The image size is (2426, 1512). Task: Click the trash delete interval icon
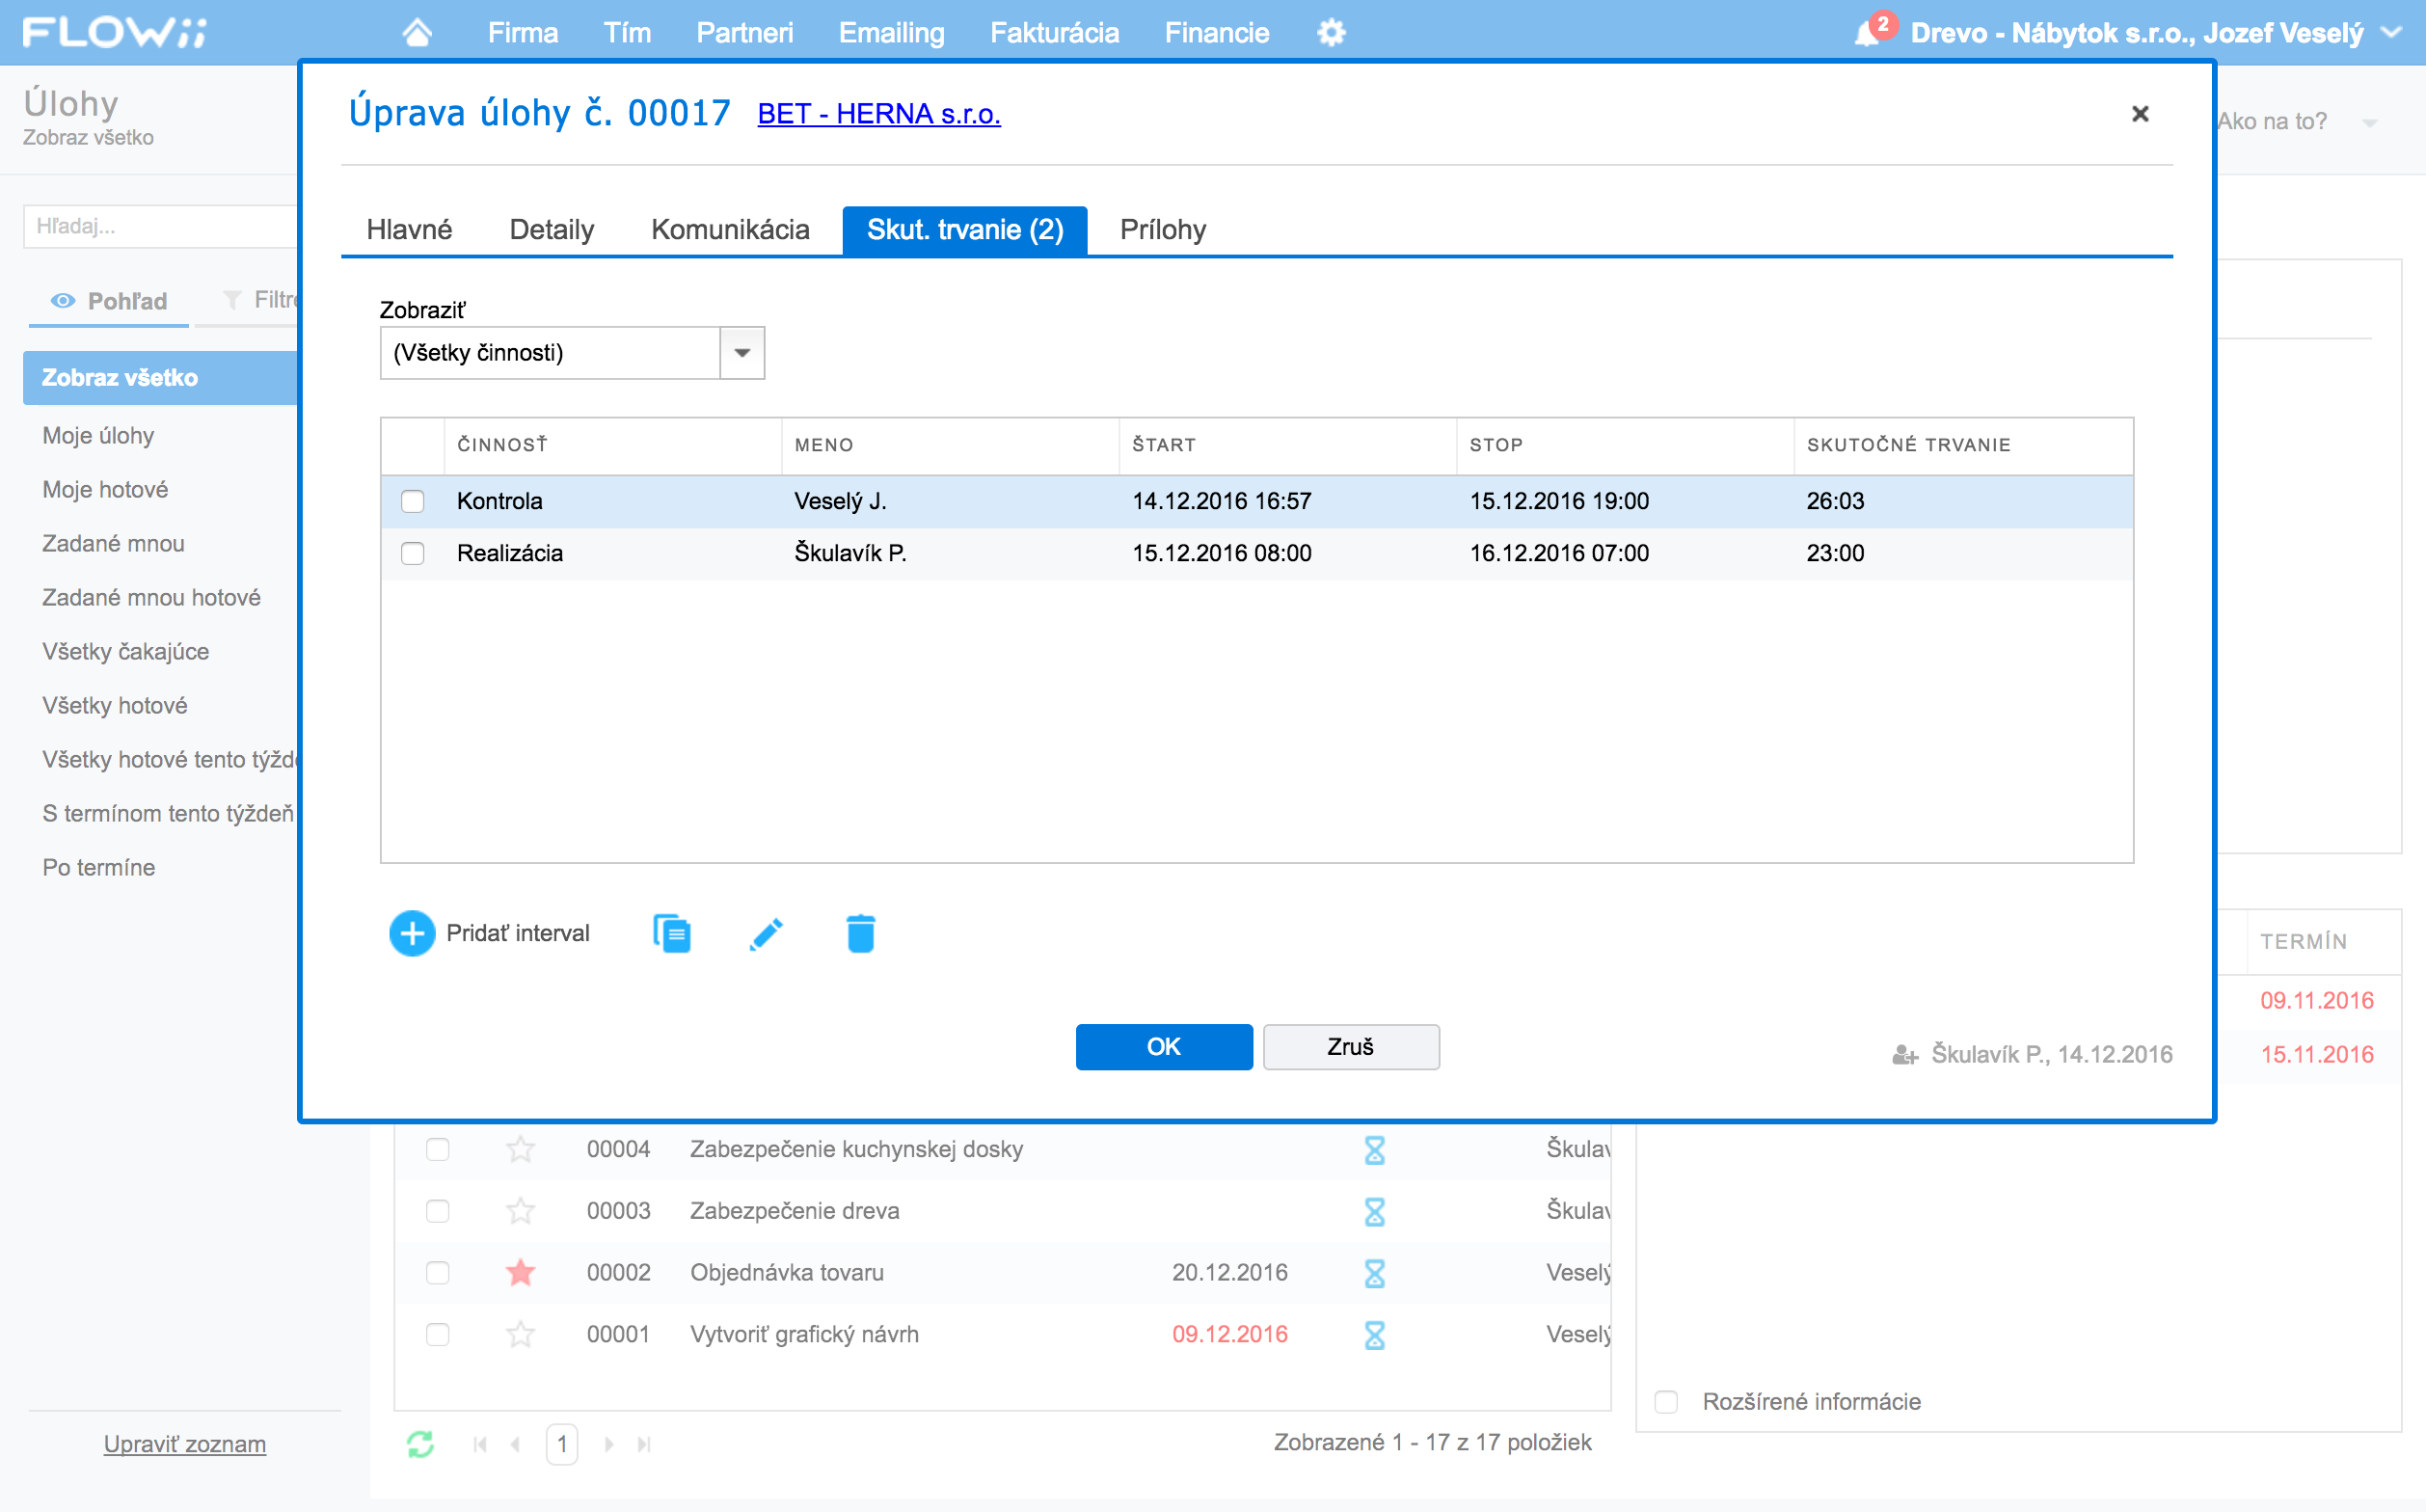click(860, 933)
